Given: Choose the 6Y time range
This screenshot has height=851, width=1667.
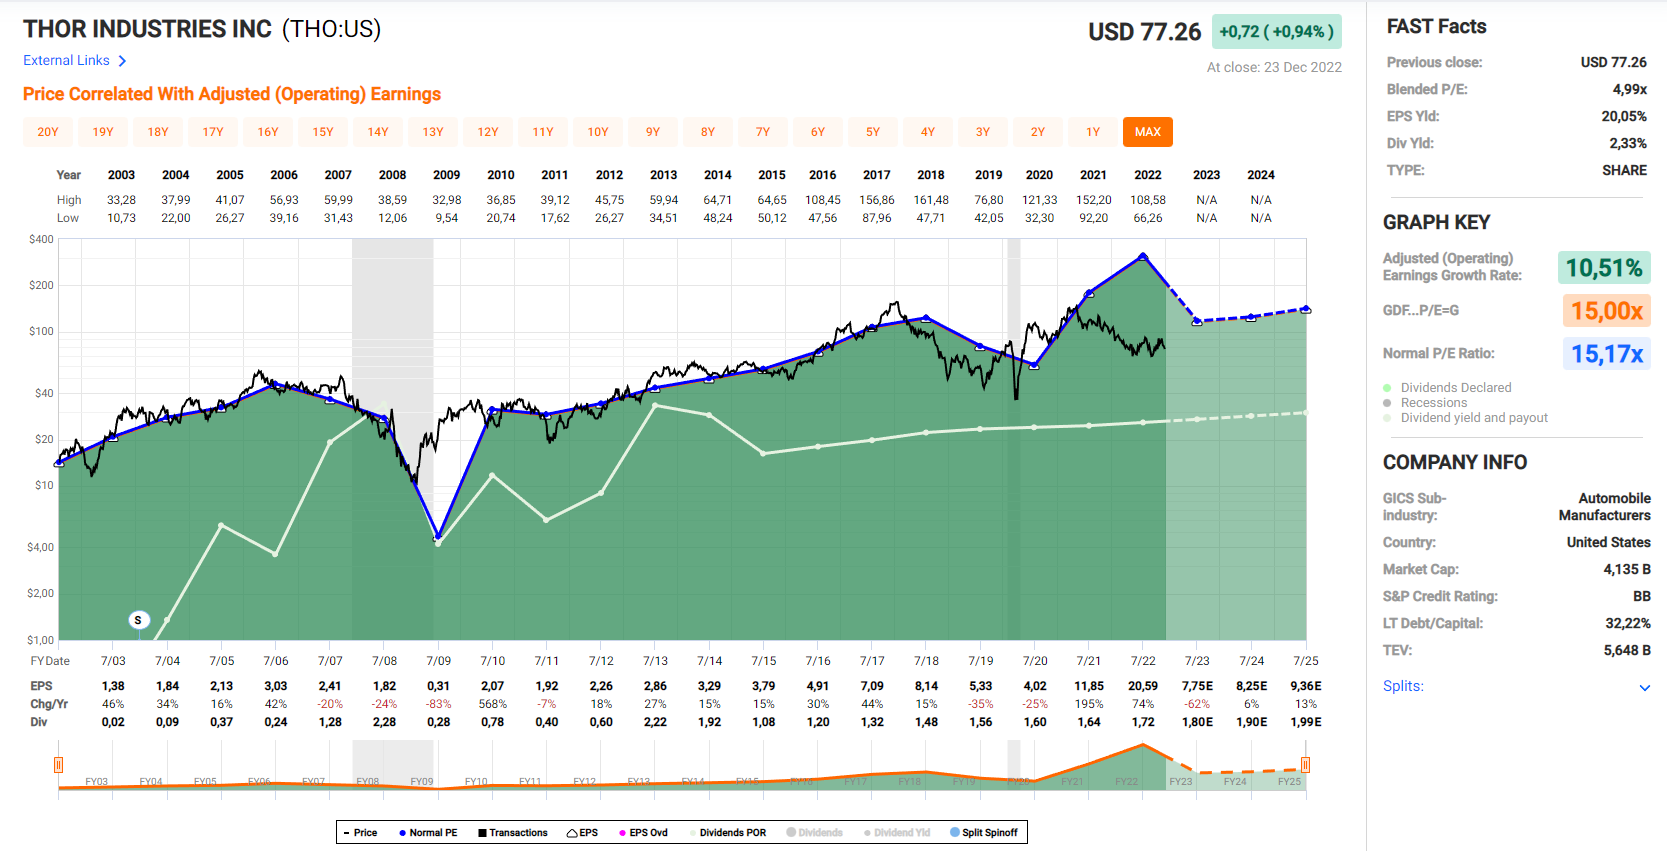Looking at the screenshot, I should click(x=818, y=132).
